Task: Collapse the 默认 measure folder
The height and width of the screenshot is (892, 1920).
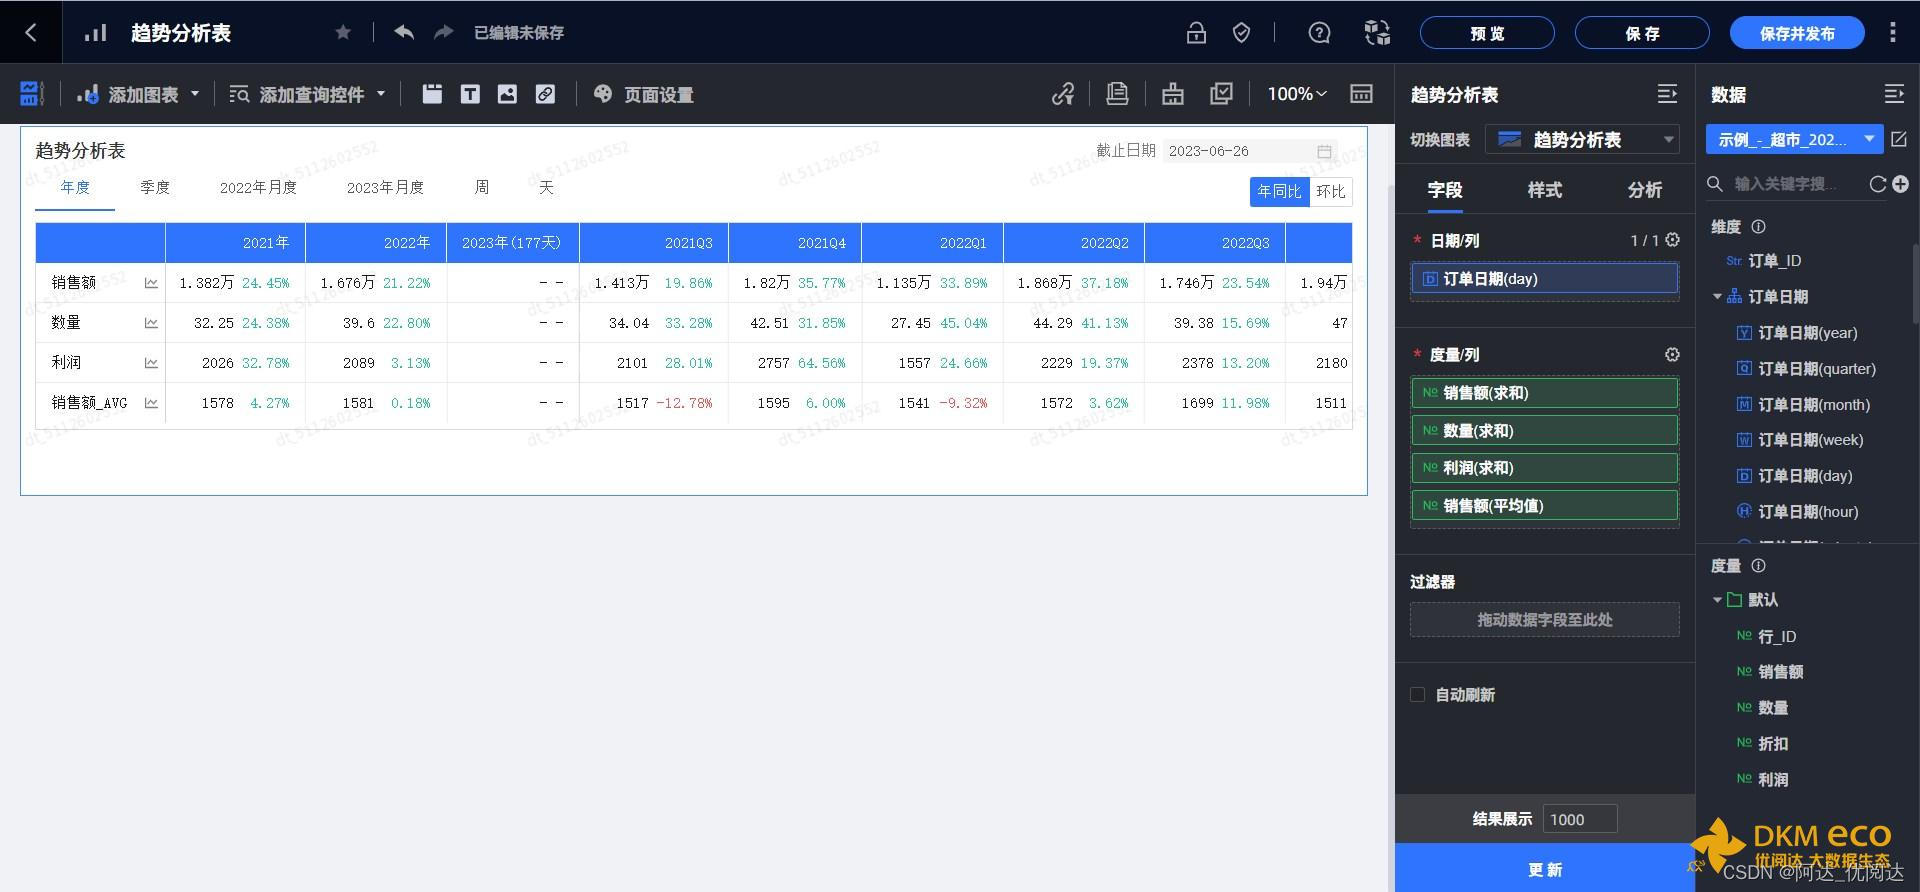Action: [1717, 599]
